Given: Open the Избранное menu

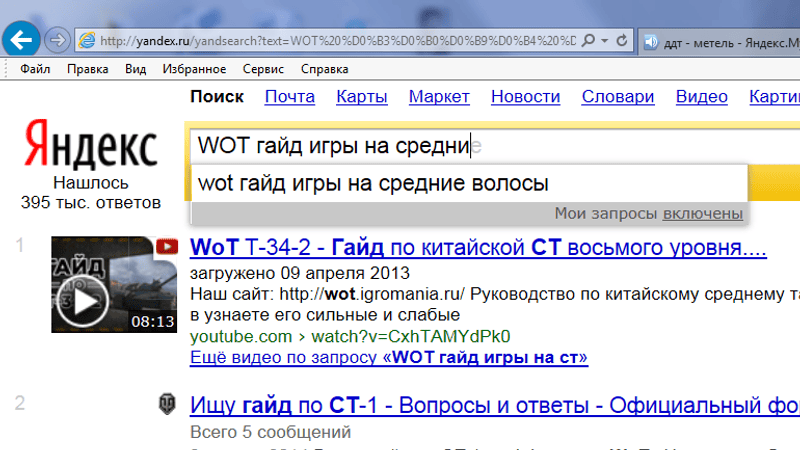Looking at the screenshot, I should [x=194, y=69].
